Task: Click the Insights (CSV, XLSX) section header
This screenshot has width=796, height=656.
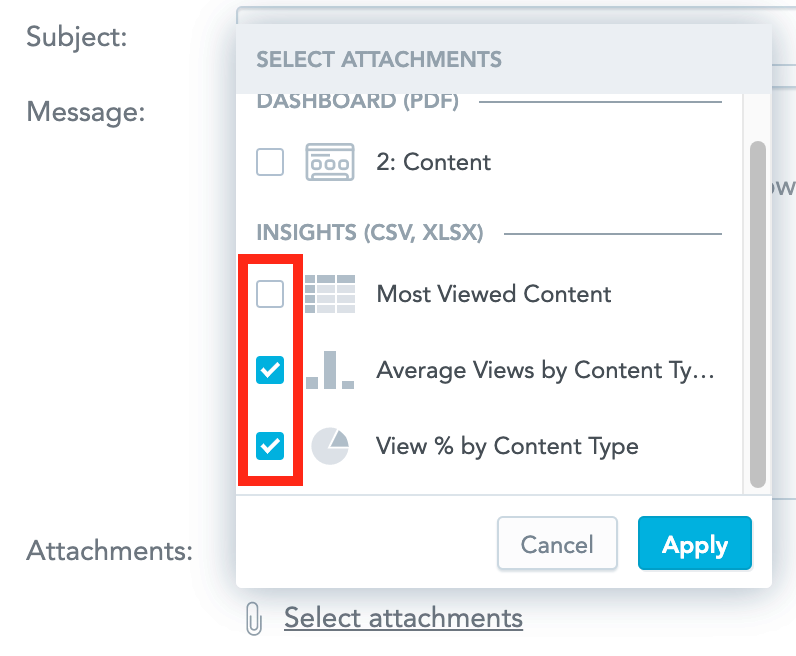Action: [370, 233]
